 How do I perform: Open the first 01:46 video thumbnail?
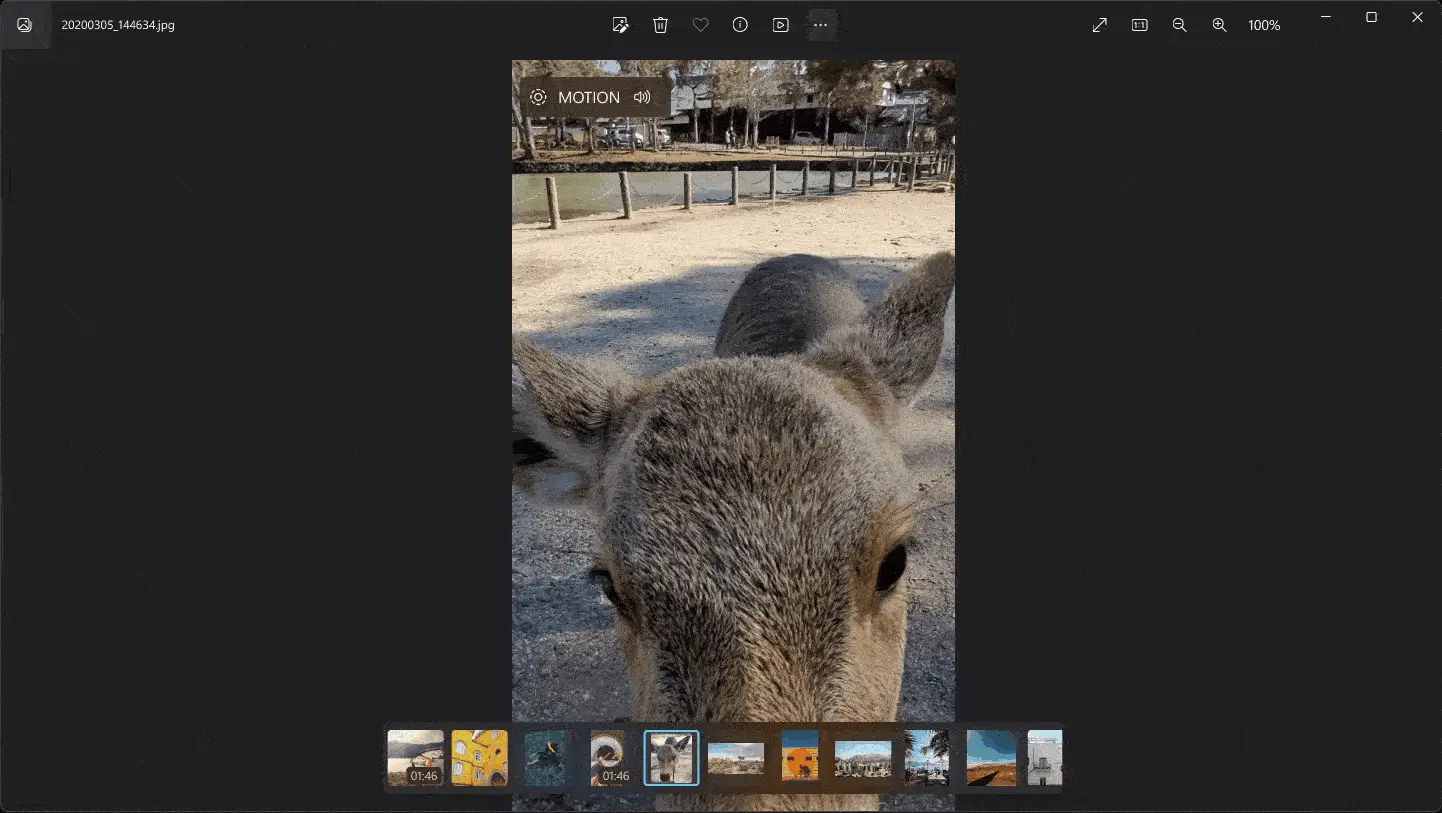415,757
